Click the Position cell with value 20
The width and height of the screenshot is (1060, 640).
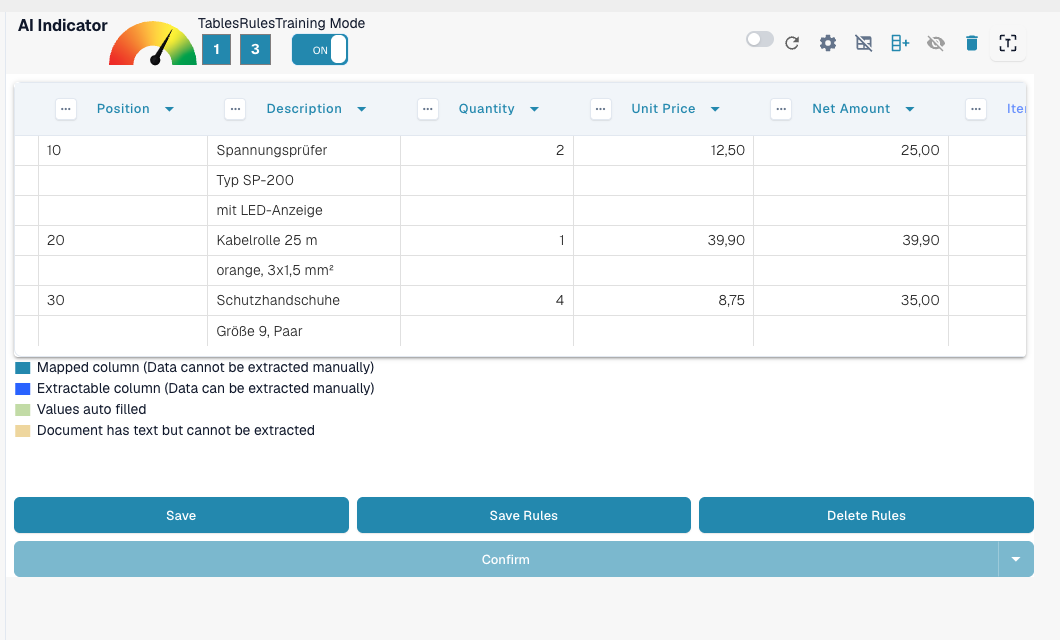[123, 240]
